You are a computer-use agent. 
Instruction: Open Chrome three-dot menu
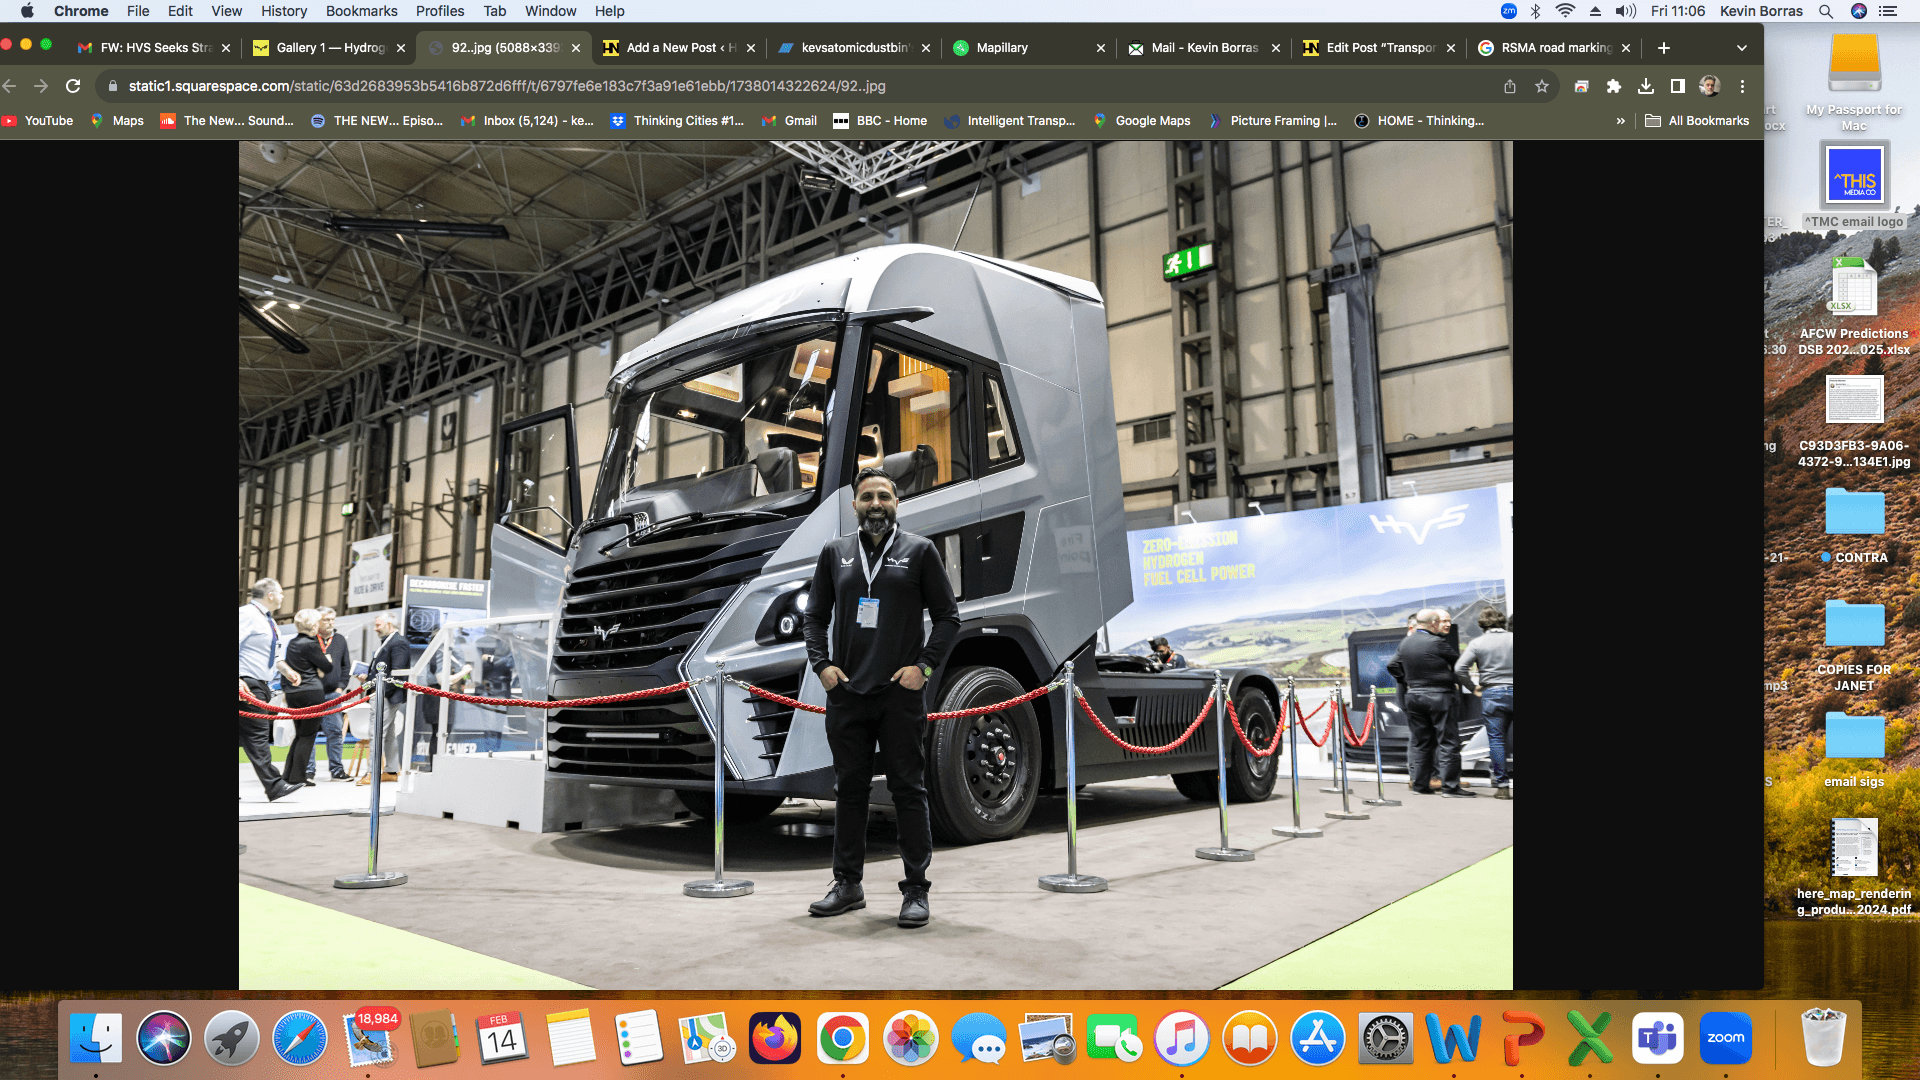pos(1742,86)
